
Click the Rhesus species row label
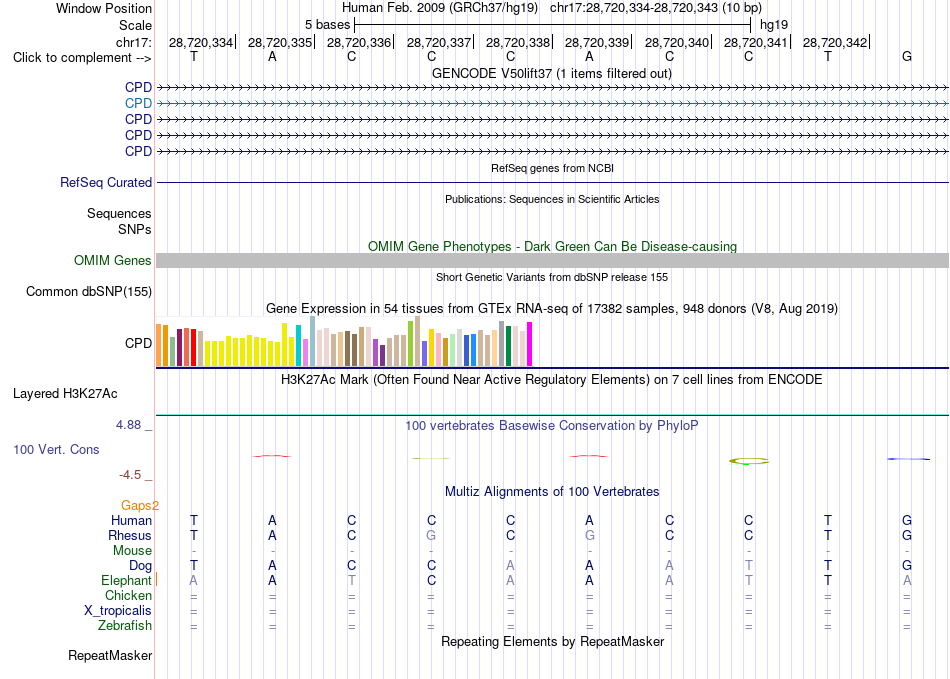[130, 535]
